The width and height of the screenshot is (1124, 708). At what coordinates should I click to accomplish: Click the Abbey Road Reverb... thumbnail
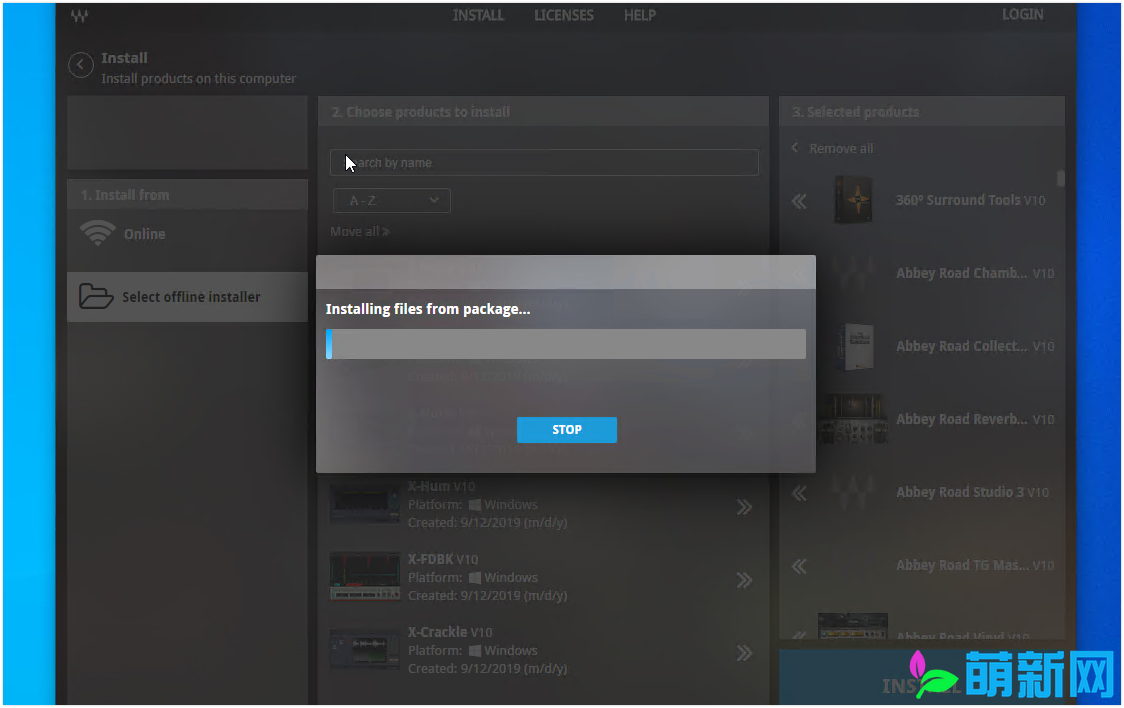tap(852, 418)
